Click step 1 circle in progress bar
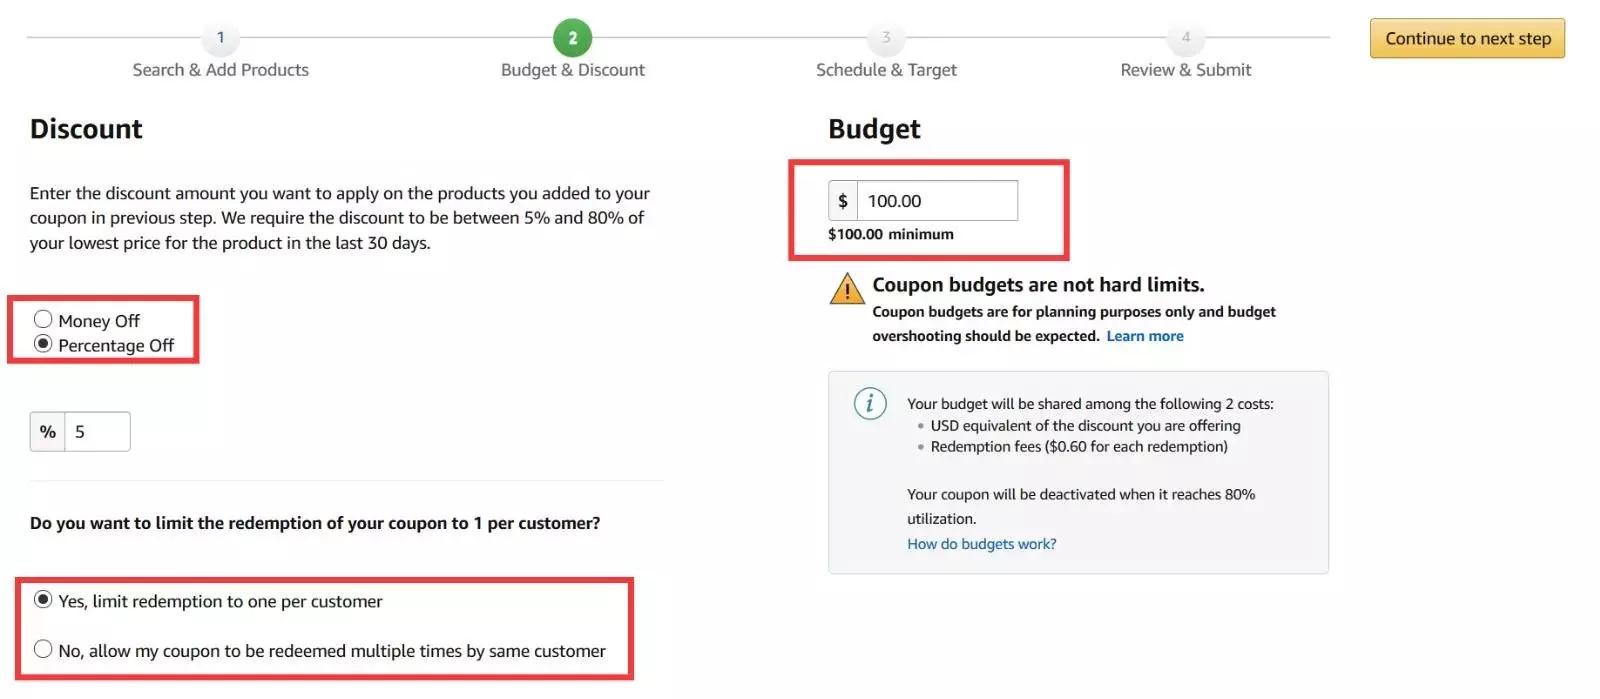The height and width of the screenshot is (699, 1600). [221, 38]
